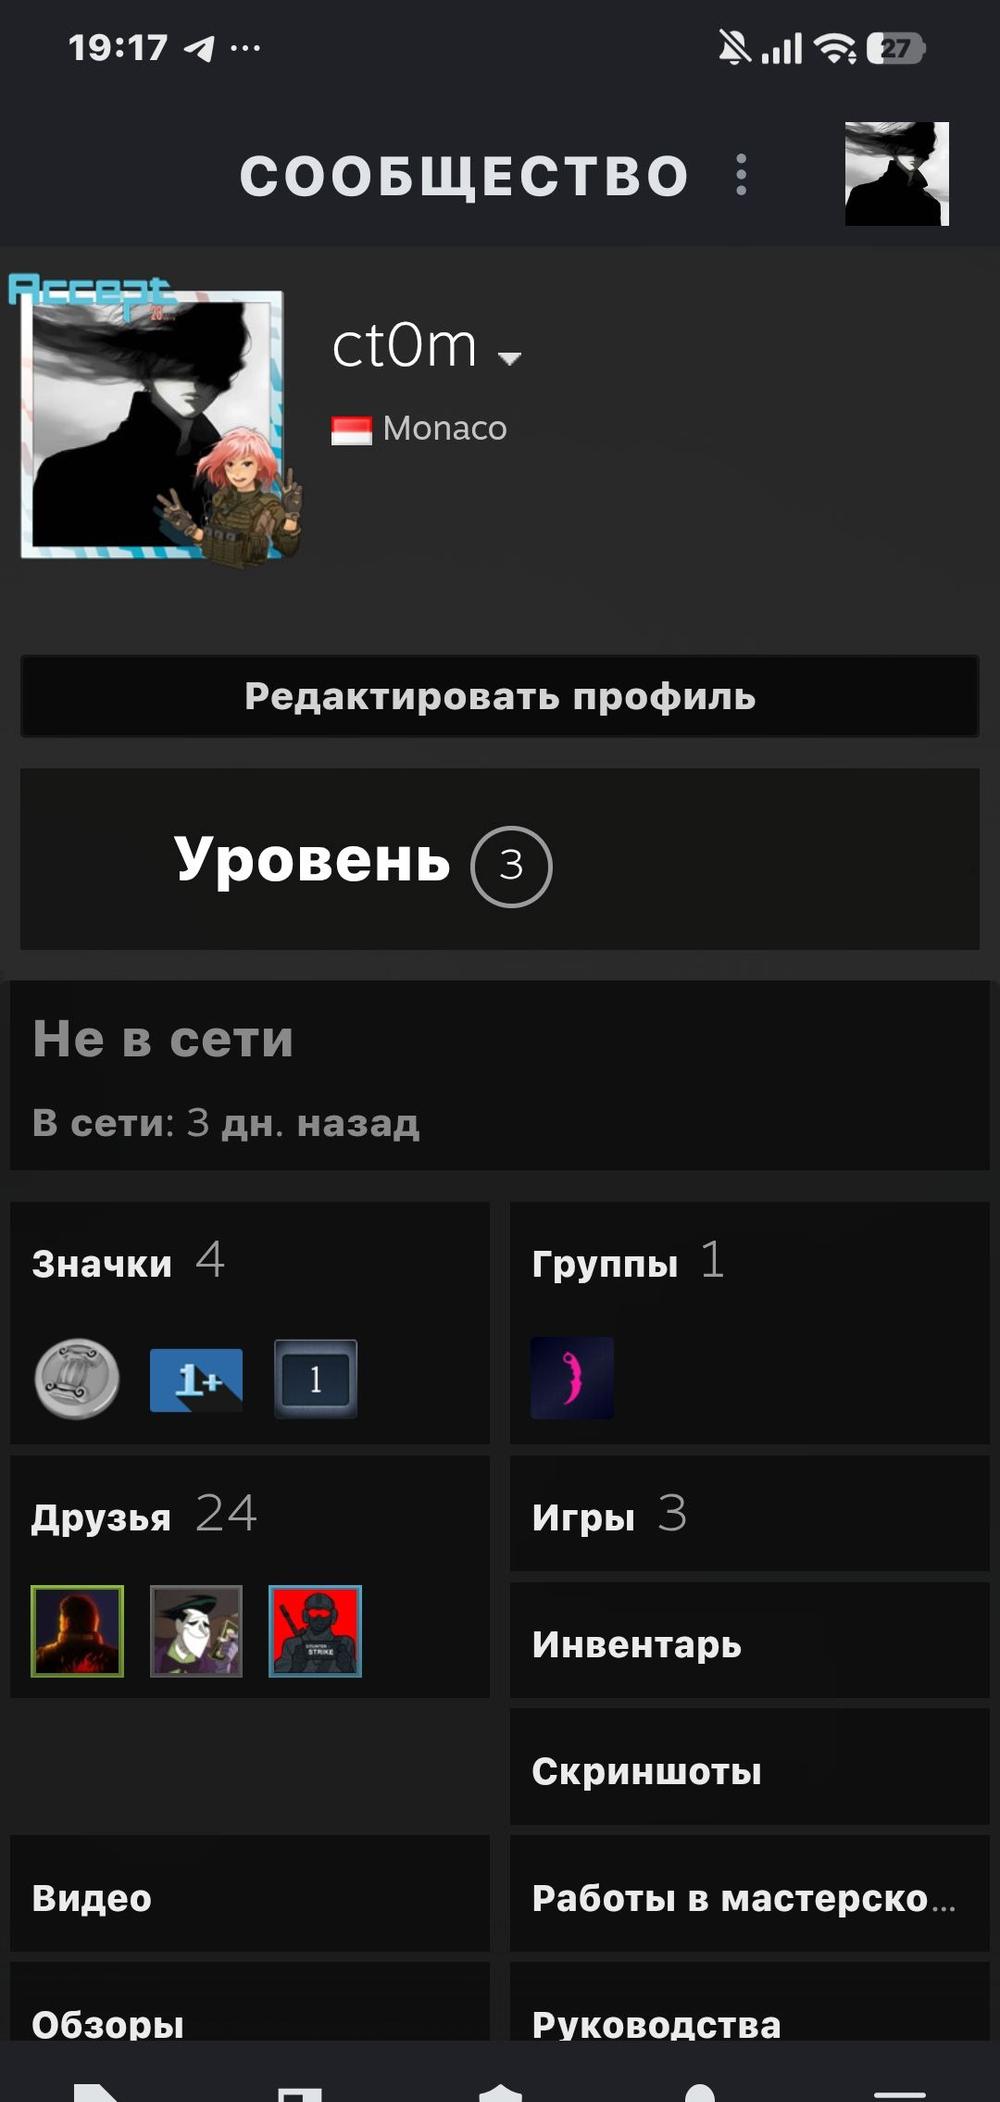This screenshot has width=1000, height=2102.
Task: Open the Уровень 3 level panel
Action: (500, 859)
